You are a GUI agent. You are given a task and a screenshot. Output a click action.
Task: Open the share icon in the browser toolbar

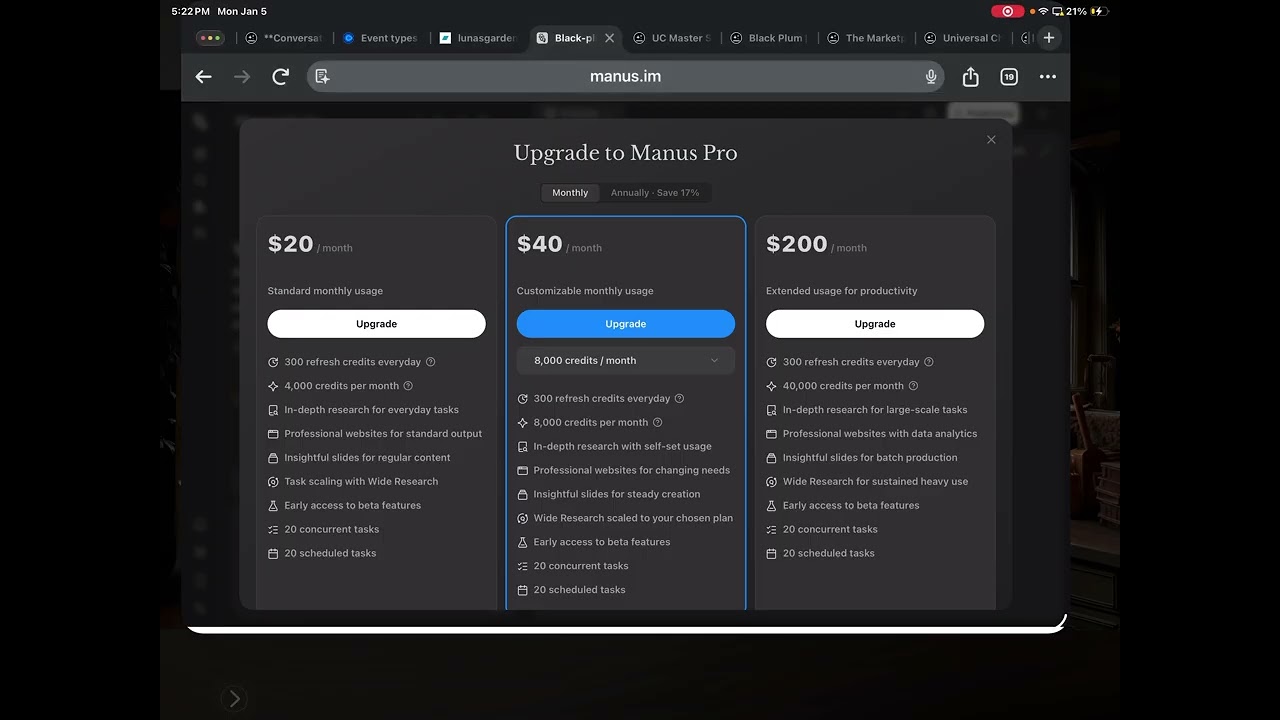[970, 77]
